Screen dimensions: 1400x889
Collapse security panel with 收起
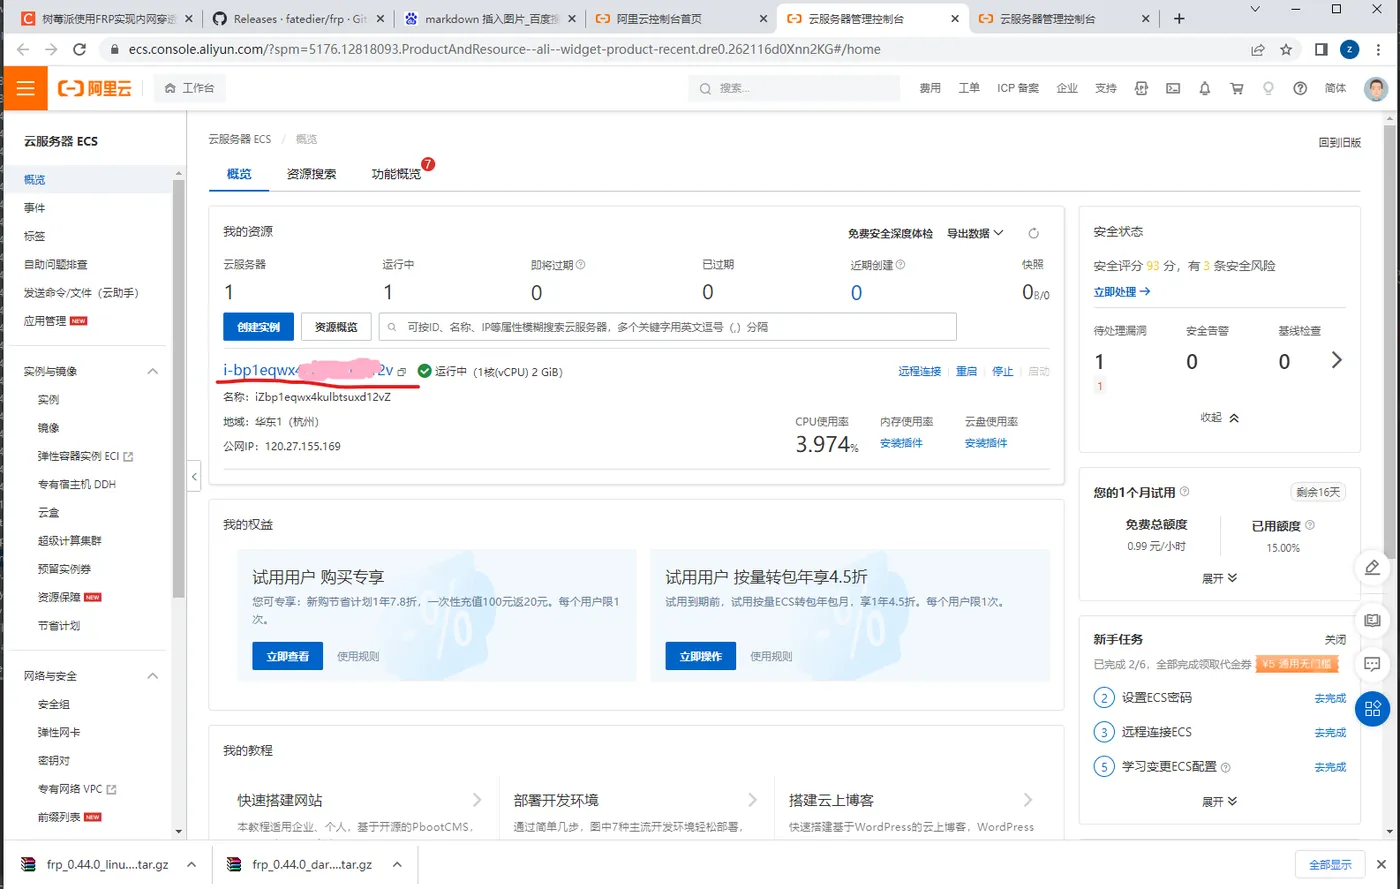pos(1219,418)
